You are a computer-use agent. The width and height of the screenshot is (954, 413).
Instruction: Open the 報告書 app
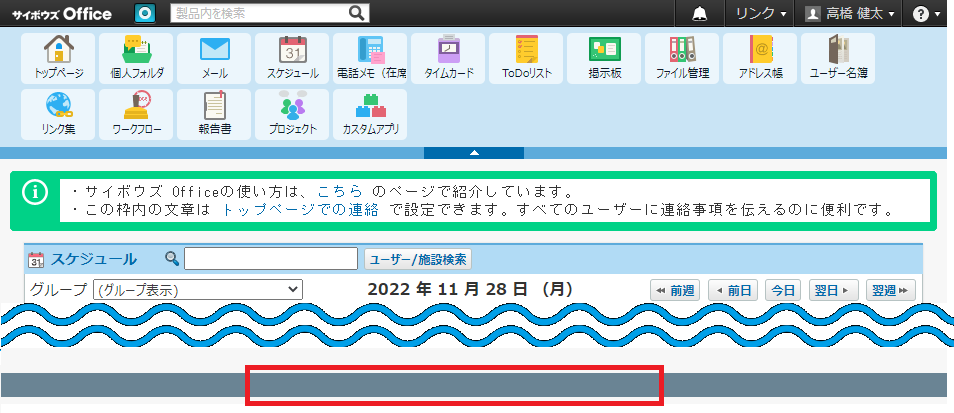(x=214, y=114)
